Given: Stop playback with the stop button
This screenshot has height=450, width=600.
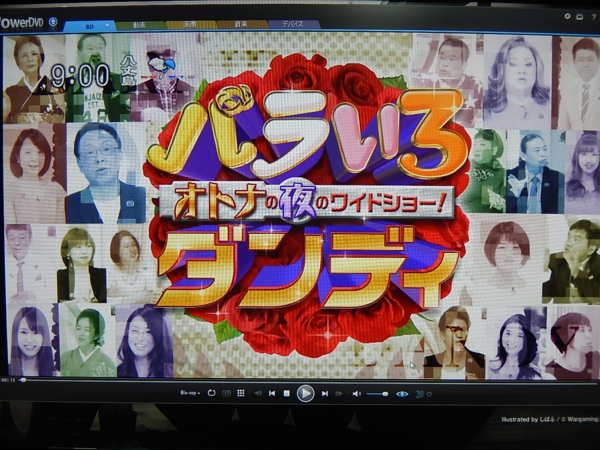Looking at the screenshot, I should [287, 393].
